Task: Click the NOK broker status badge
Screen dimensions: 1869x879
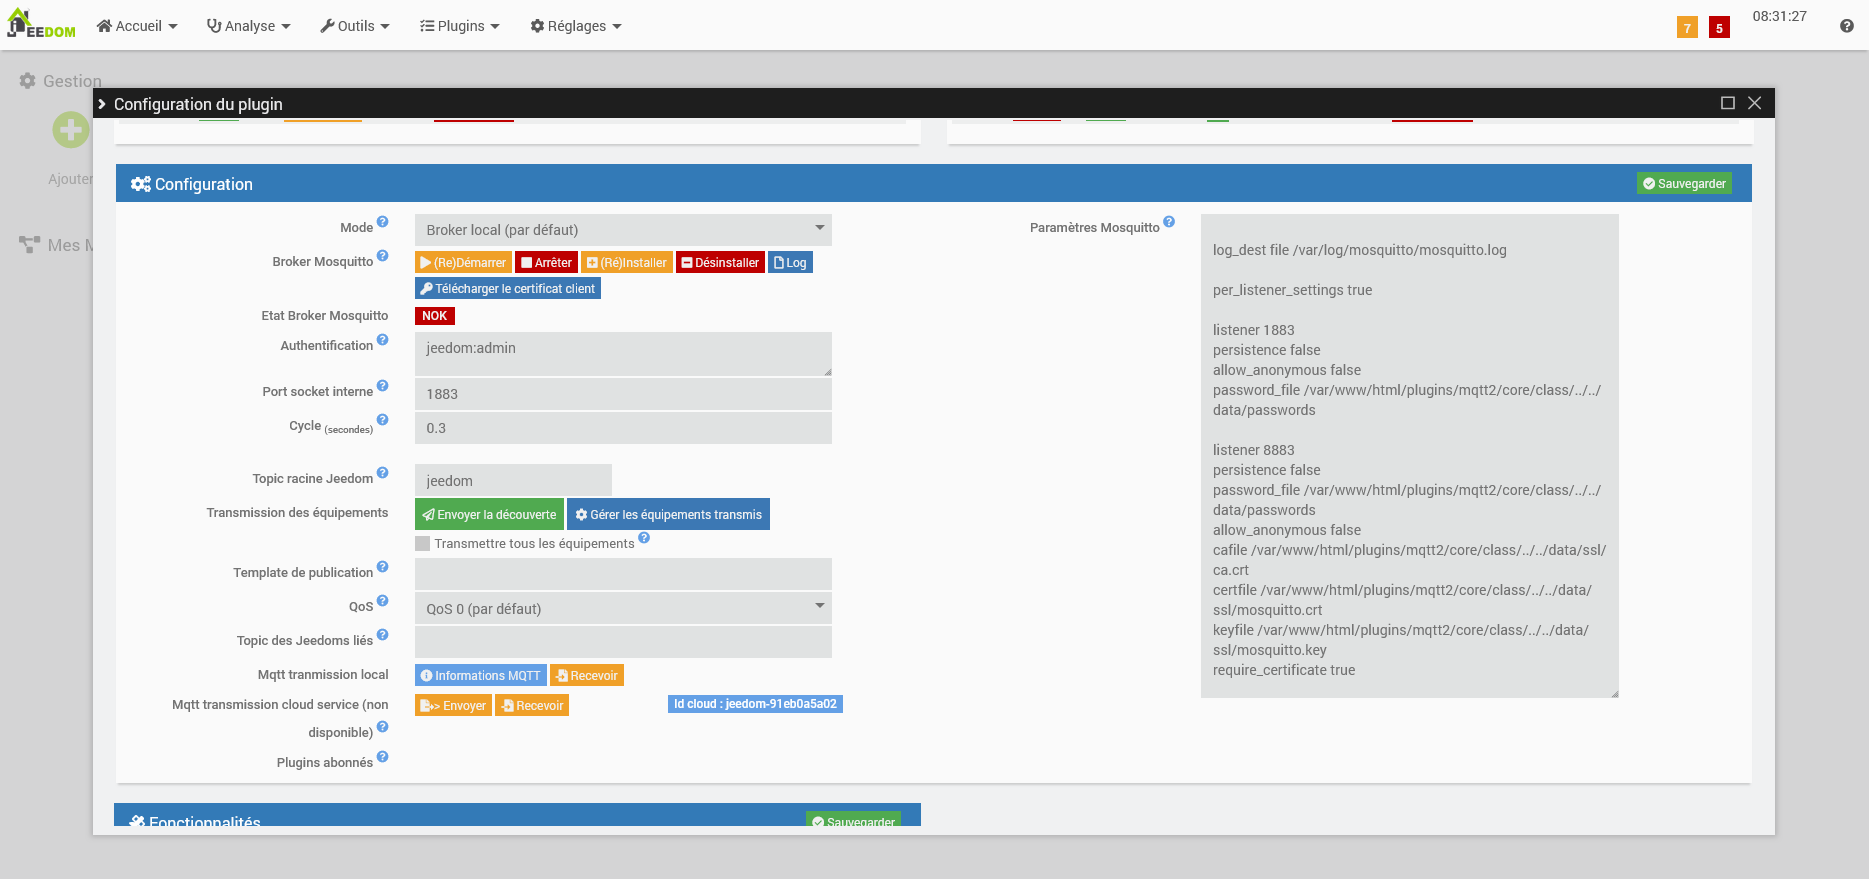Action: point(435,316)
